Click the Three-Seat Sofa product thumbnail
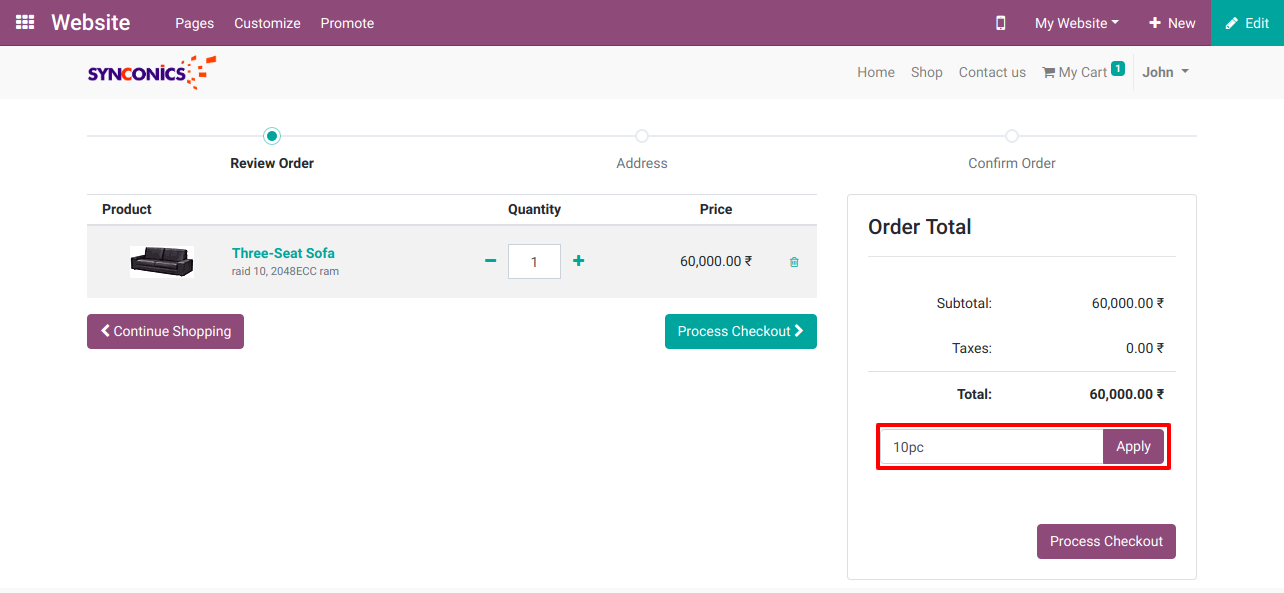 point(161,261)
